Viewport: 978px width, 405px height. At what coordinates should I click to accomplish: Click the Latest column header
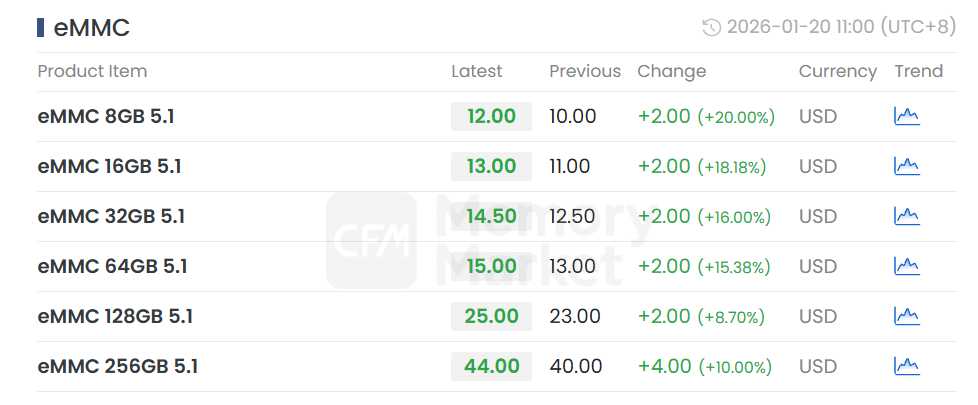click(x=477, y=71)
